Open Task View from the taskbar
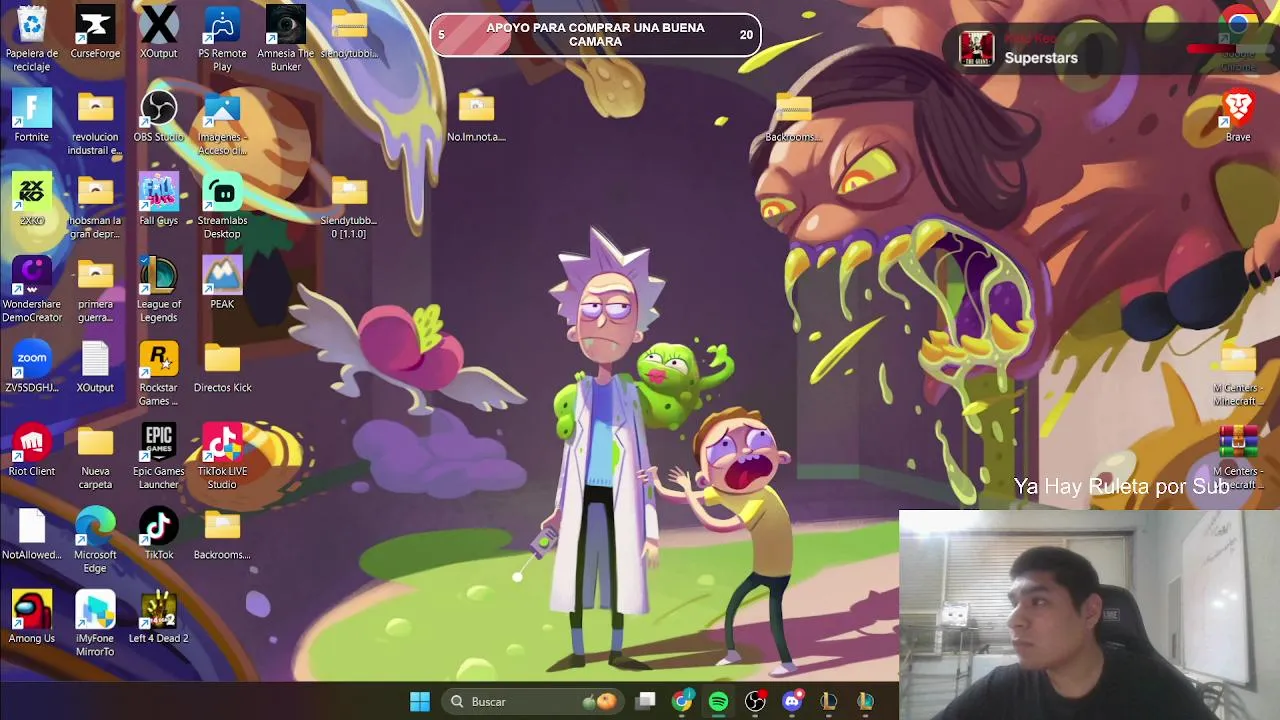 [x=645, y=702]
